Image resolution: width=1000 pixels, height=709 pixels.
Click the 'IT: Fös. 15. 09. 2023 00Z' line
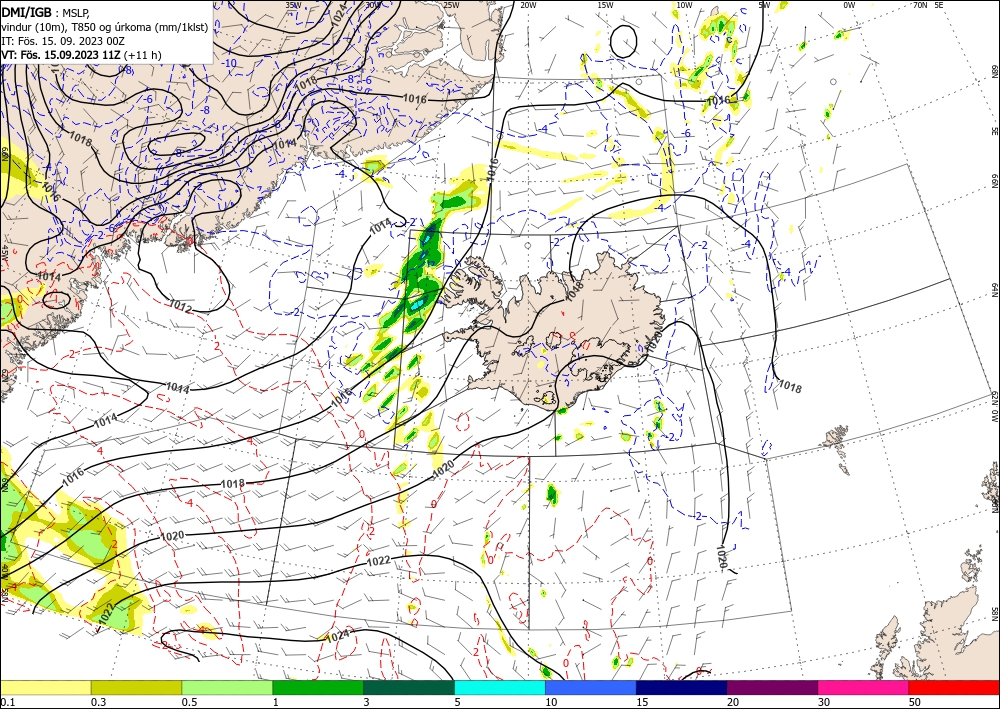coord(63,41)
